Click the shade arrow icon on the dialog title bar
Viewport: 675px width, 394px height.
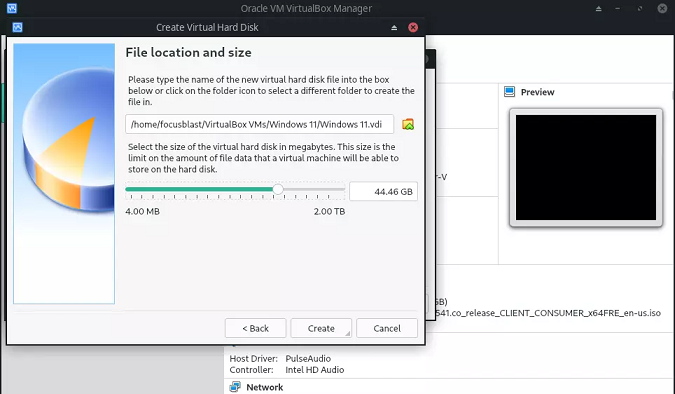[x=394, y=28]
